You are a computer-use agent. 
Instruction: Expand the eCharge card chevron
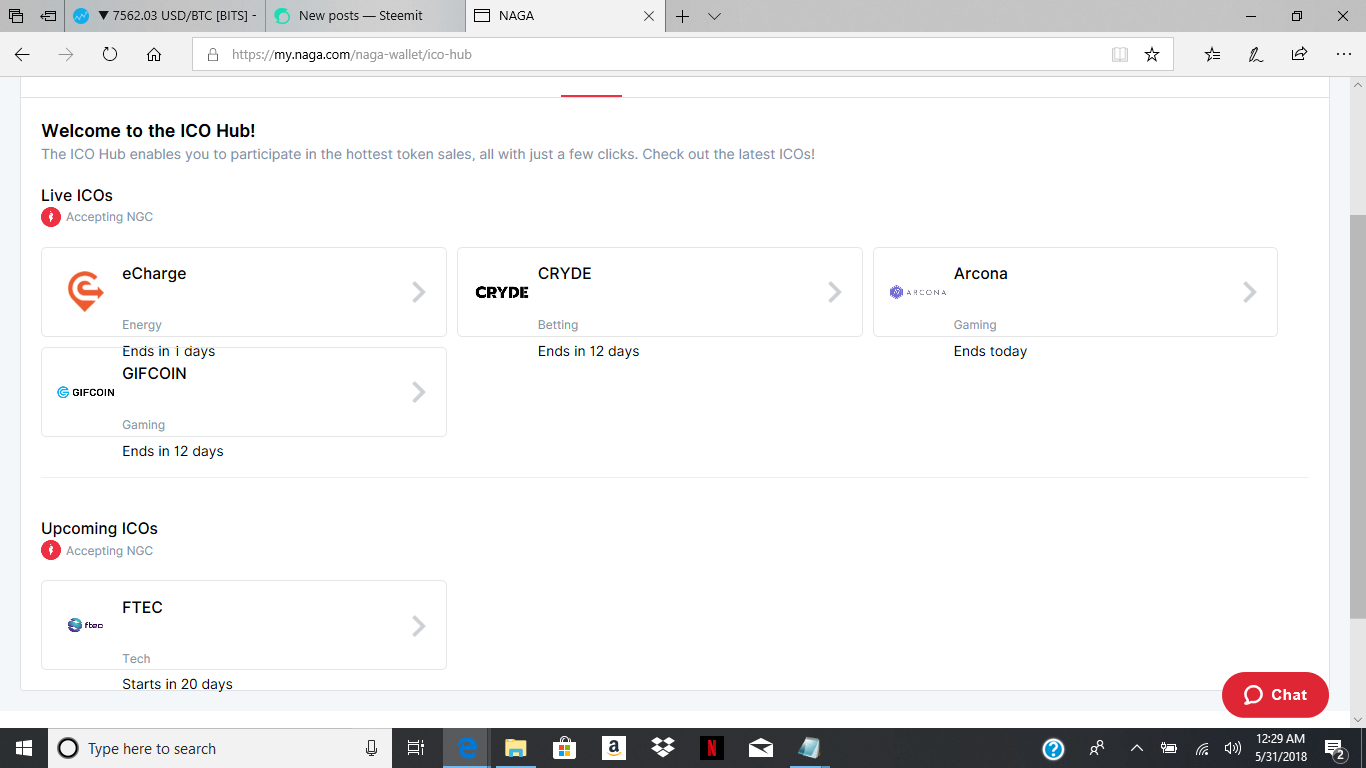point(419,292)
